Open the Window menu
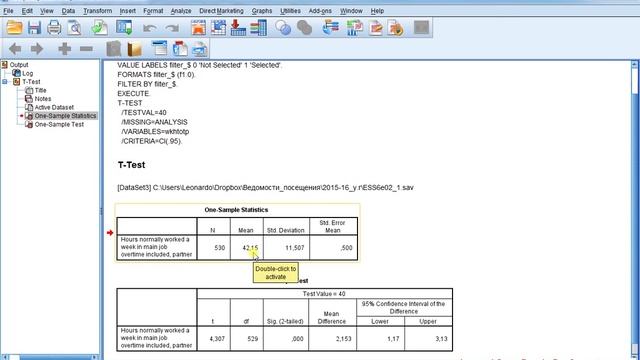Image resolution: width=640 pixels, height=360 pixels. 351,11
